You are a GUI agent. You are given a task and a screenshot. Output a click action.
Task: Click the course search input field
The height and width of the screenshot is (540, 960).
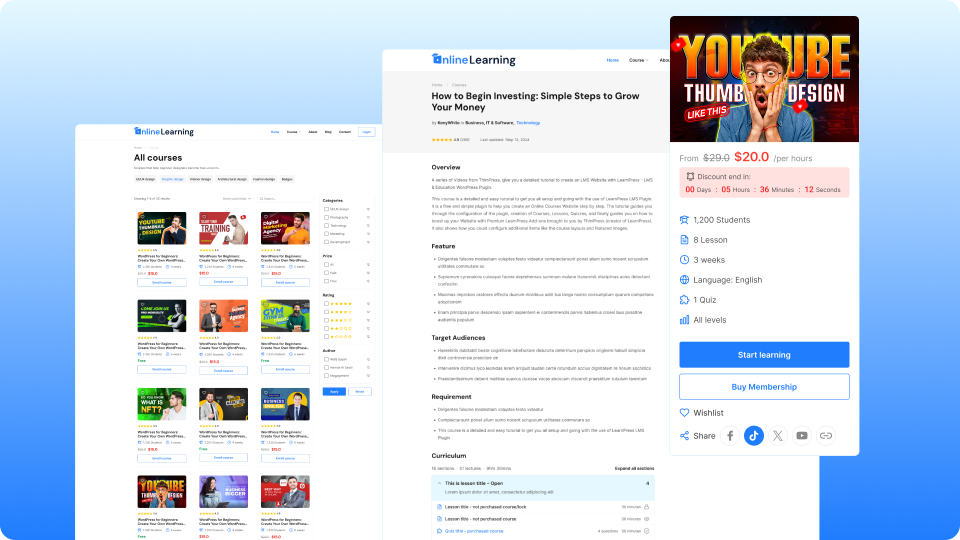pos(285,199)
